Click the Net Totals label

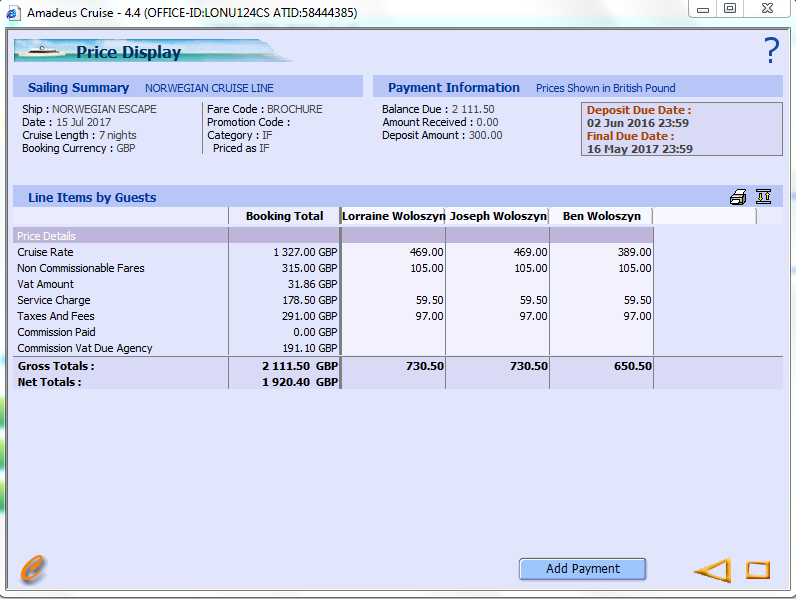[49, 382]
